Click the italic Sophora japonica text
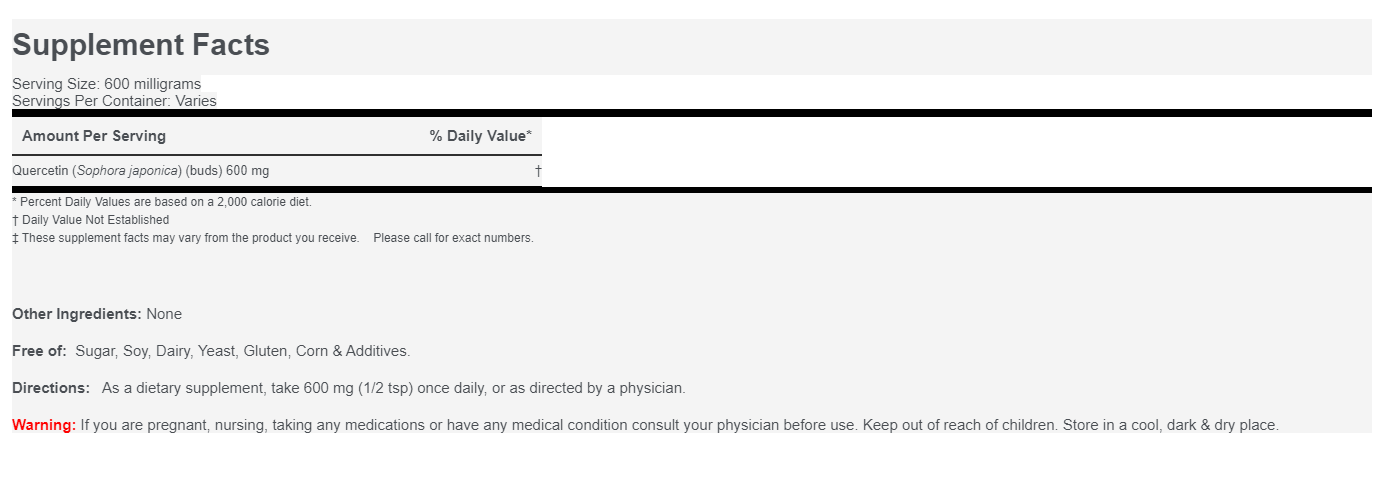The height and width of the screenshot is (500, 1380). tap(128, 171)
